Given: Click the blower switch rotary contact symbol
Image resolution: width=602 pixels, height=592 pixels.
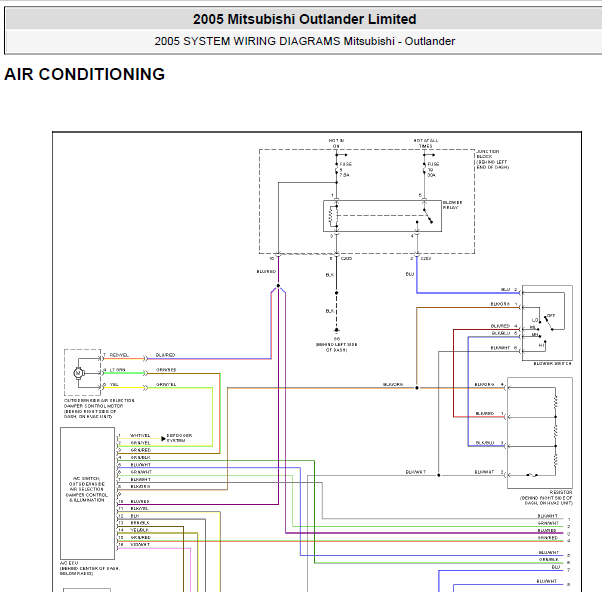Looking at the screenshot, I should 549,324.
